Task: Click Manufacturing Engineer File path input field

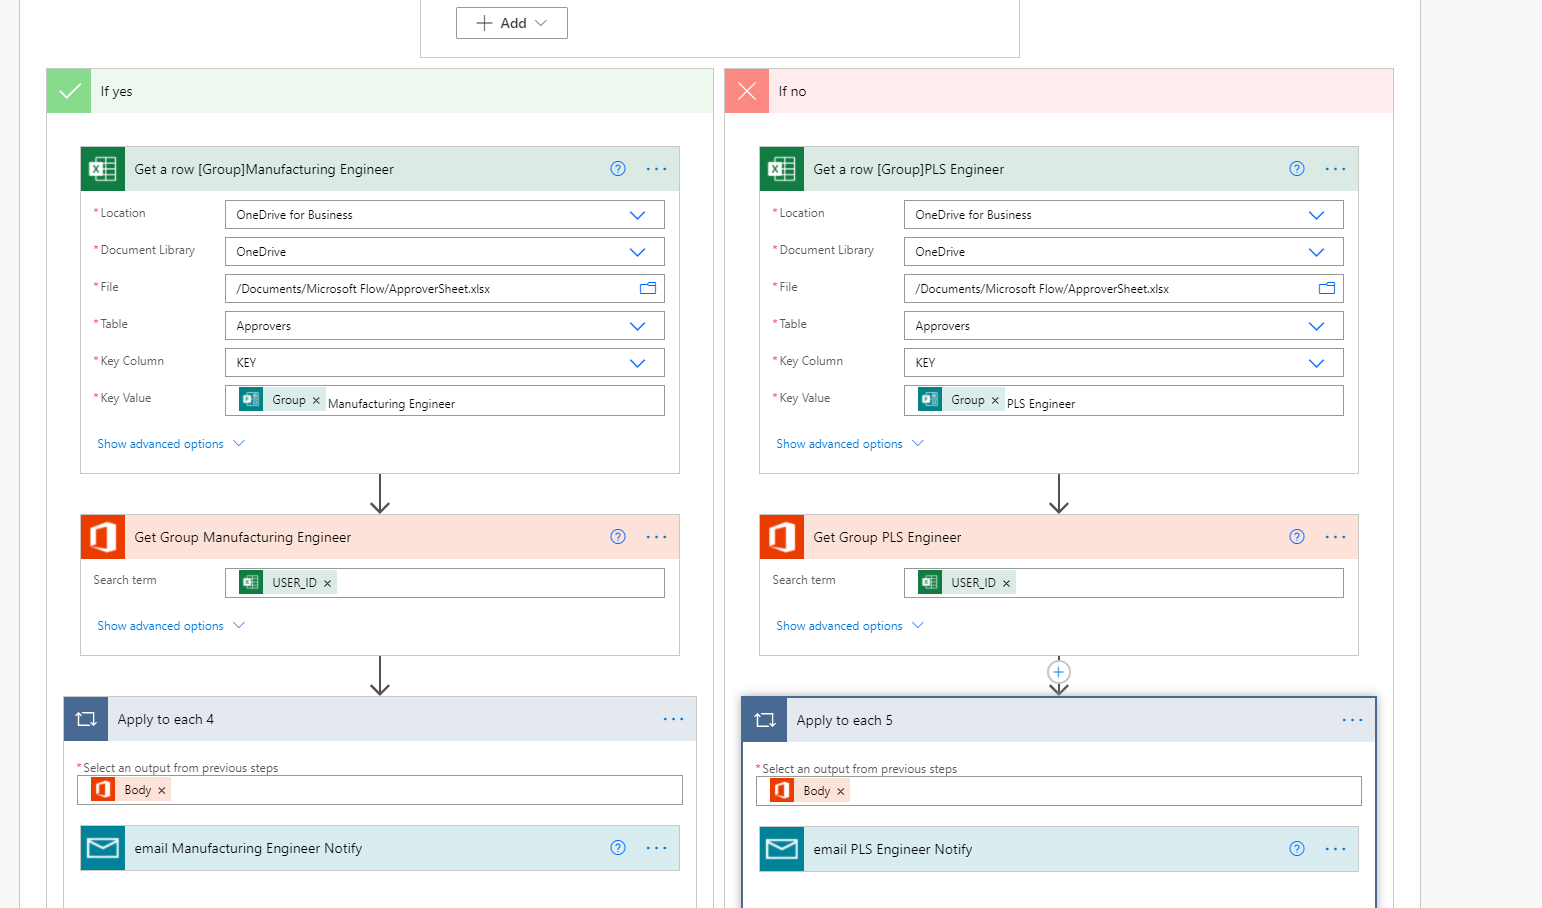Action: pos(445,289)
